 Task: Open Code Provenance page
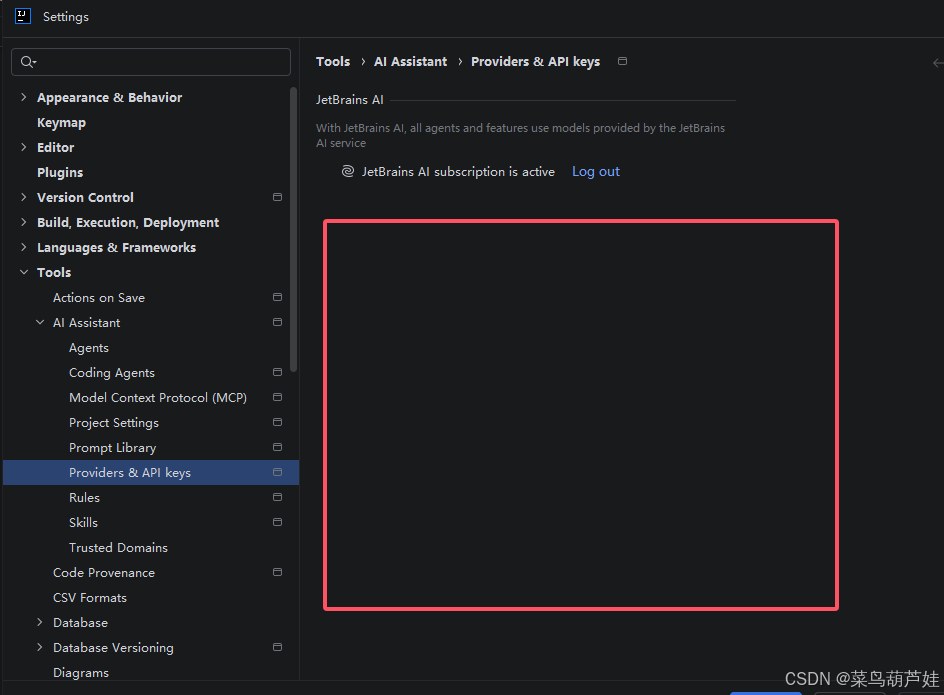pos(104,573)
